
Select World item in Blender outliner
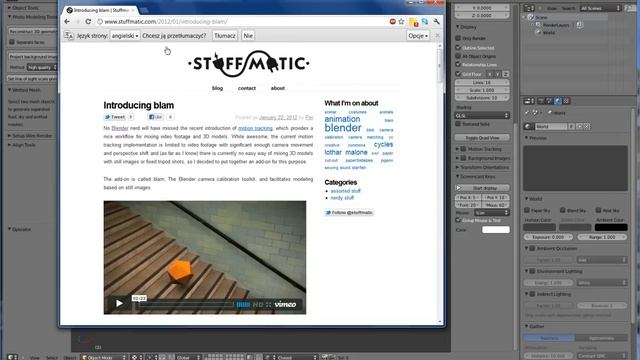pos(549,33)
